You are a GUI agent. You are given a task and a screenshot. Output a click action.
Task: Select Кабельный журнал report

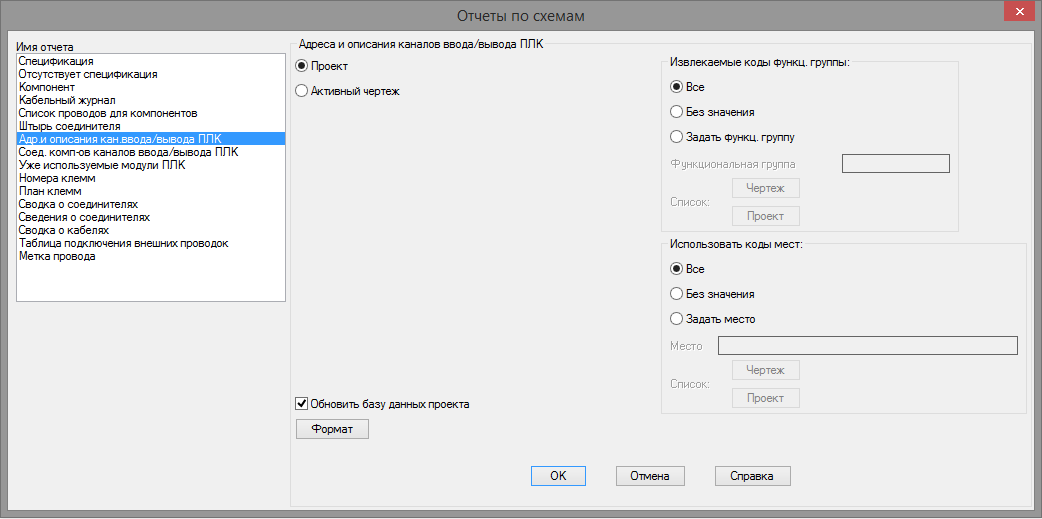(x=151, y=100)
